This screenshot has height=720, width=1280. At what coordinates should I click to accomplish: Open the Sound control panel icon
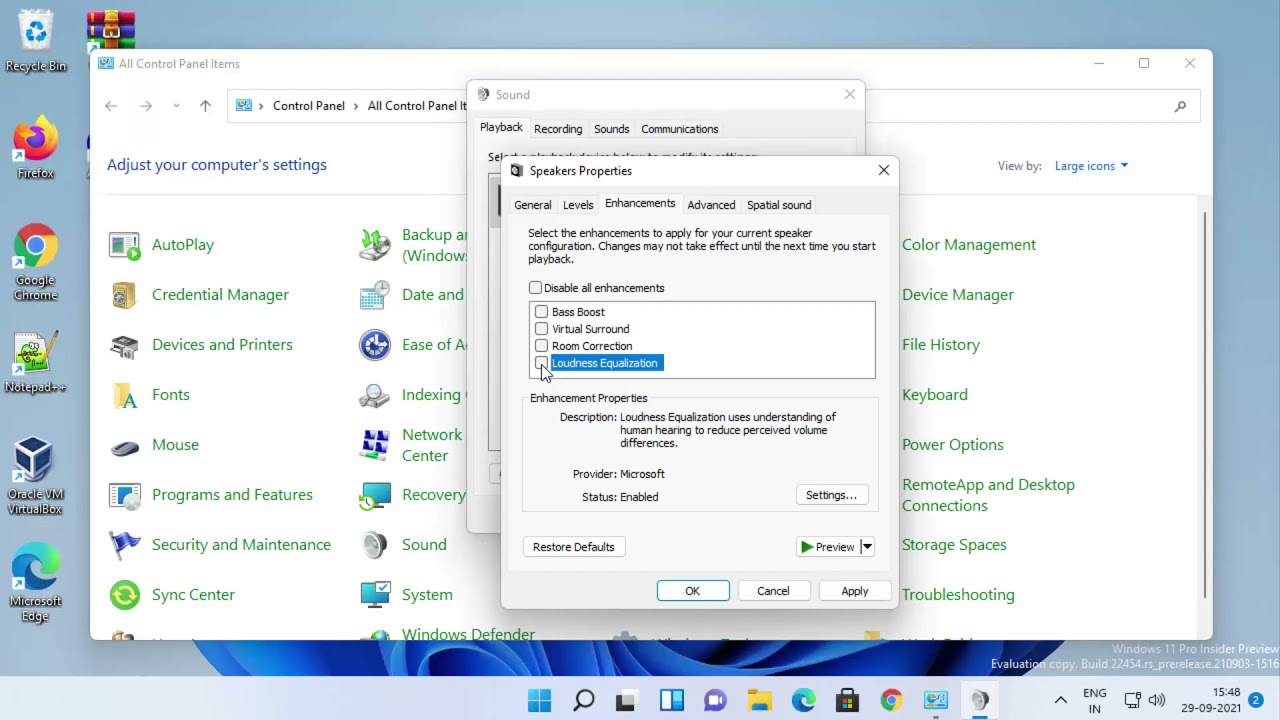(375, 545)
